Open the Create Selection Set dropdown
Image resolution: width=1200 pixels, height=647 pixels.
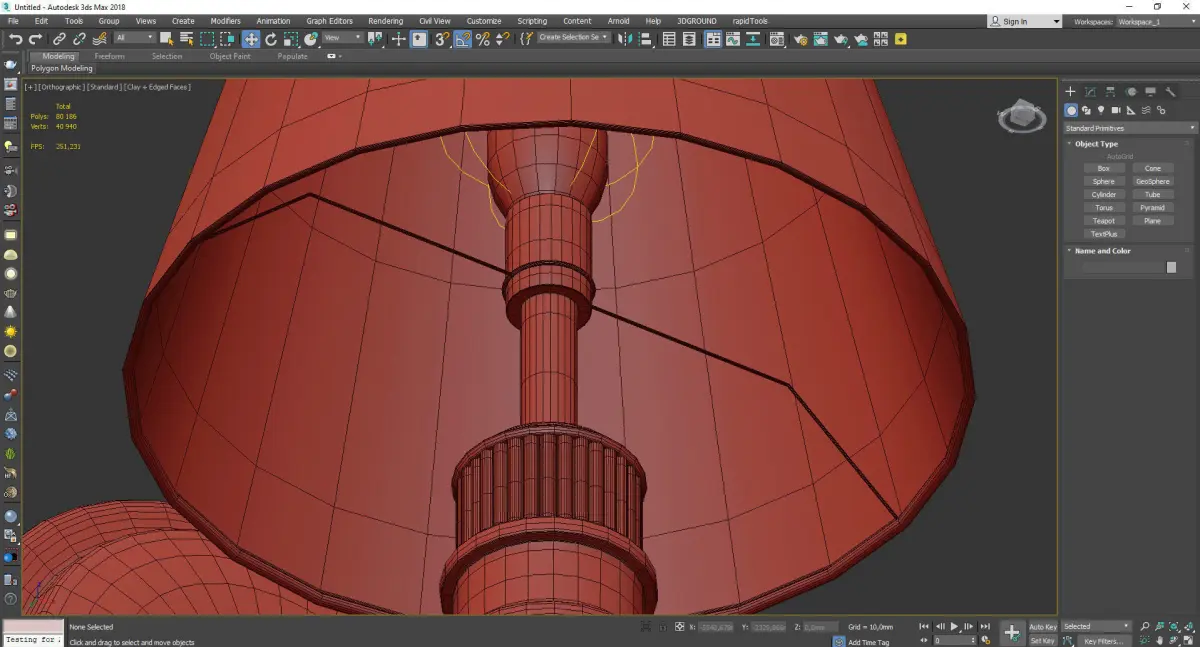tap(573, 37)
